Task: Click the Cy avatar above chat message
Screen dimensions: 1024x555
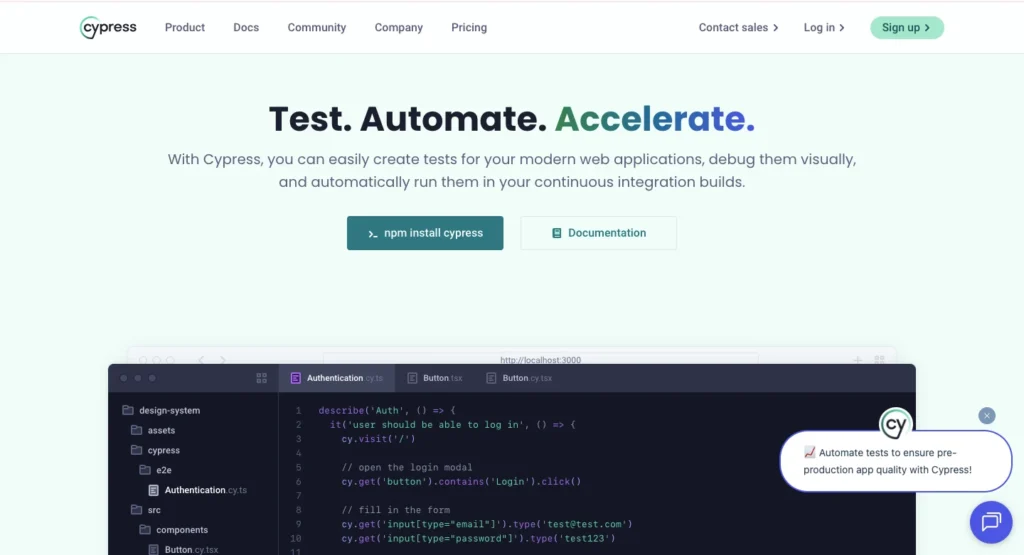Action: pyautogui.click(x=895, y=425)
